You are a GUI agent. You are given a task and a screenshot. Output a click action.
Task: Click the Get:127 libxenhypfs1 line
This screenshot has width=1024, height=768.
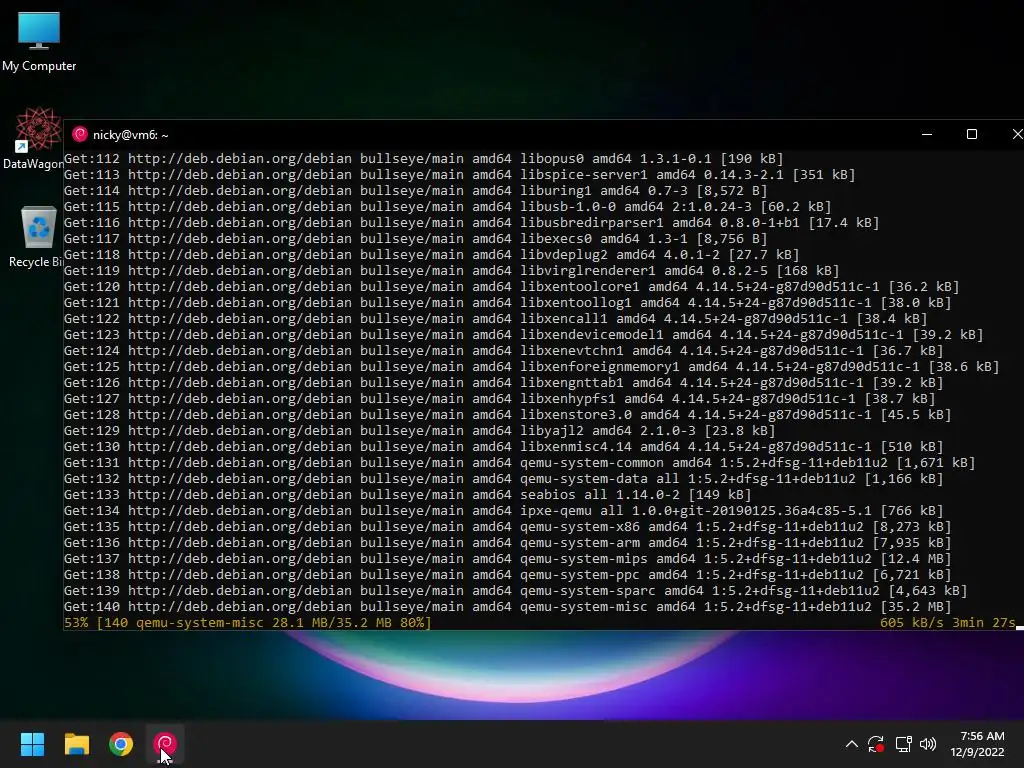coord(500,398)
